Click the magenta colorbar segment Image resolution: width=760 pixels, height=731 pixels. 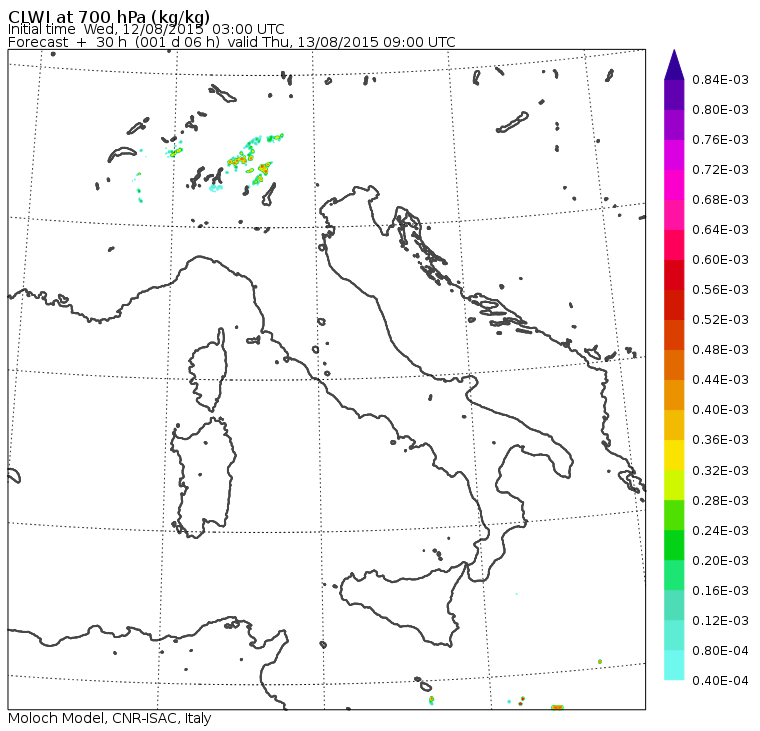pyautogui.click(x=674, y=155)
